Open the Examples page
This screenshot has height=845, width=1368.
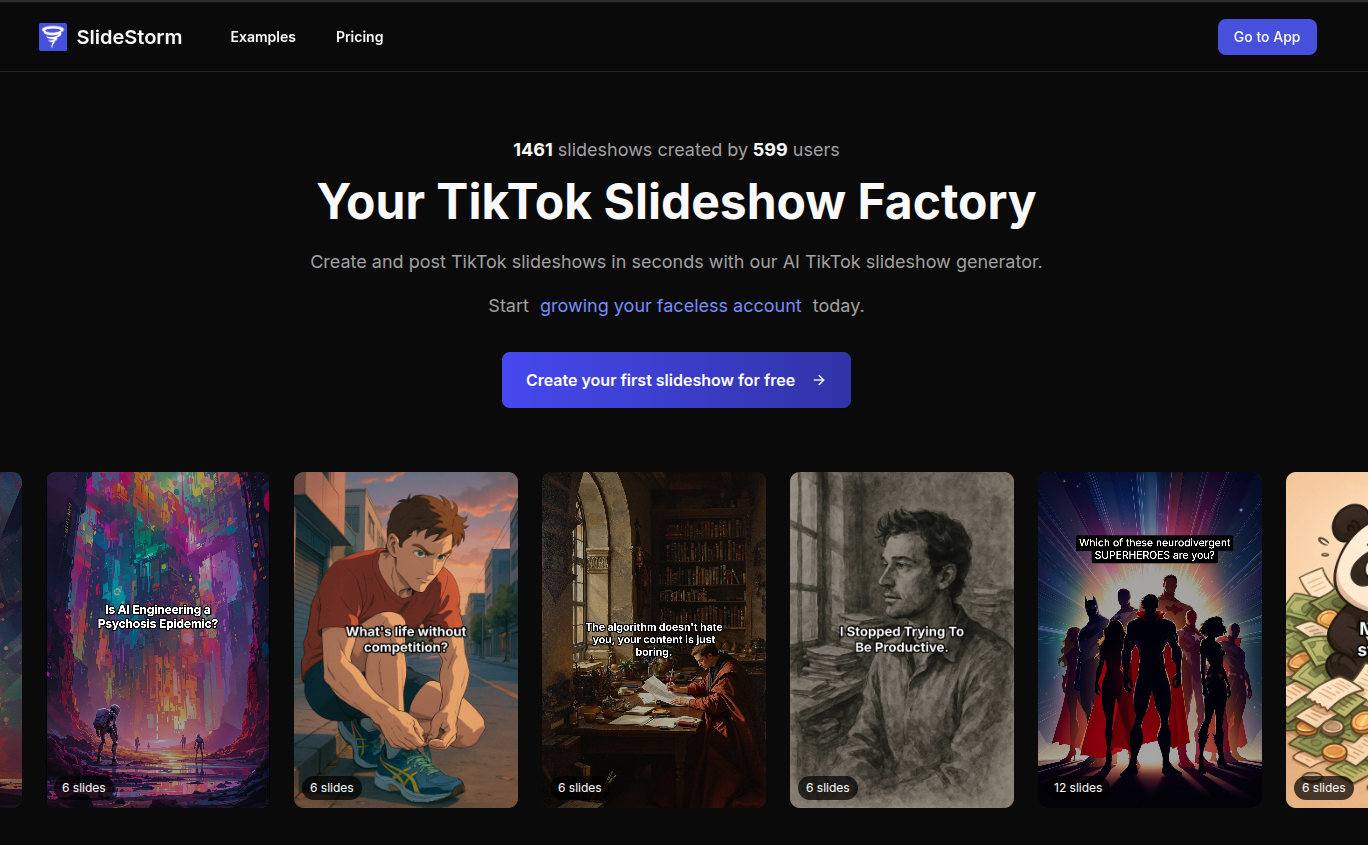263,36
